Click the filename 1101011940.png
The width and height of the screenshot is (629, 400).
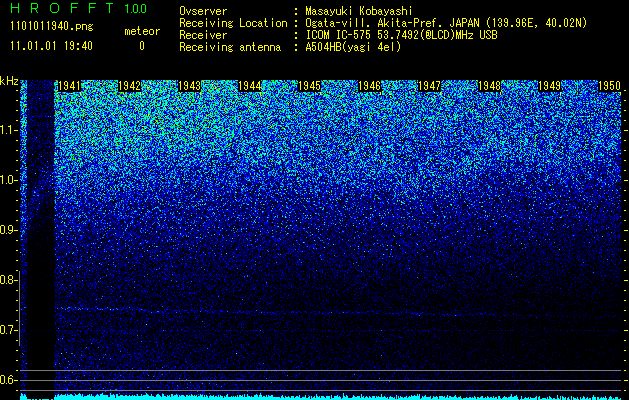(52, 26)
